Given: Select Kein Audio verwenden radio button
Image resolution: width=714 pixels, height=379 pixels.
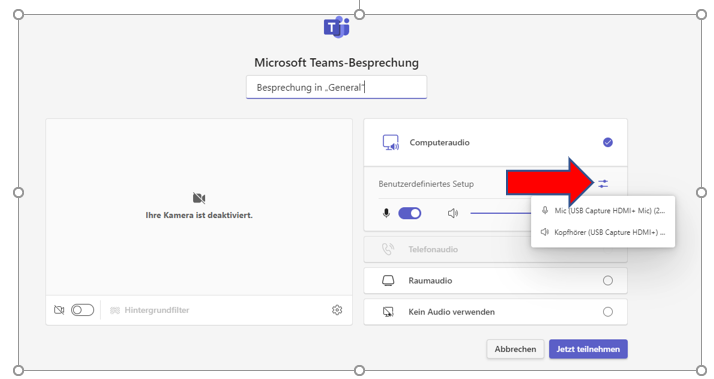Looking at the screenshot, I should click(x=608, y=312).
